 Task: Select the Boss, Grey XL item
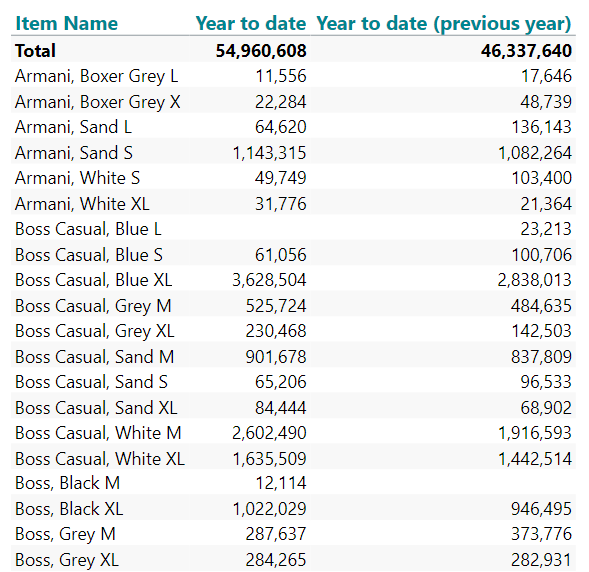67,560
